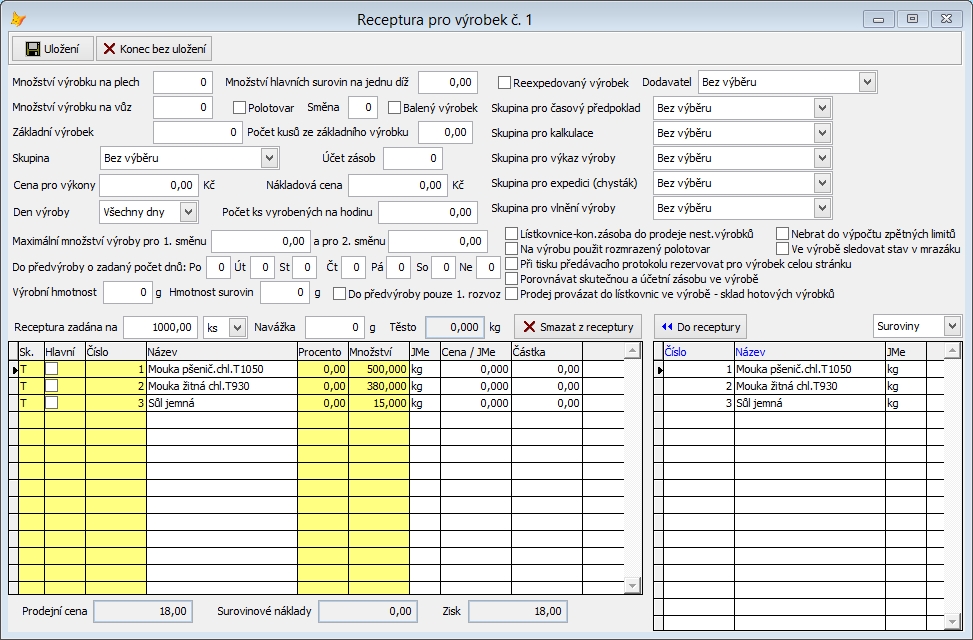Open Skupina pro časový předpoklad dropdown

(x=822, y=108)
